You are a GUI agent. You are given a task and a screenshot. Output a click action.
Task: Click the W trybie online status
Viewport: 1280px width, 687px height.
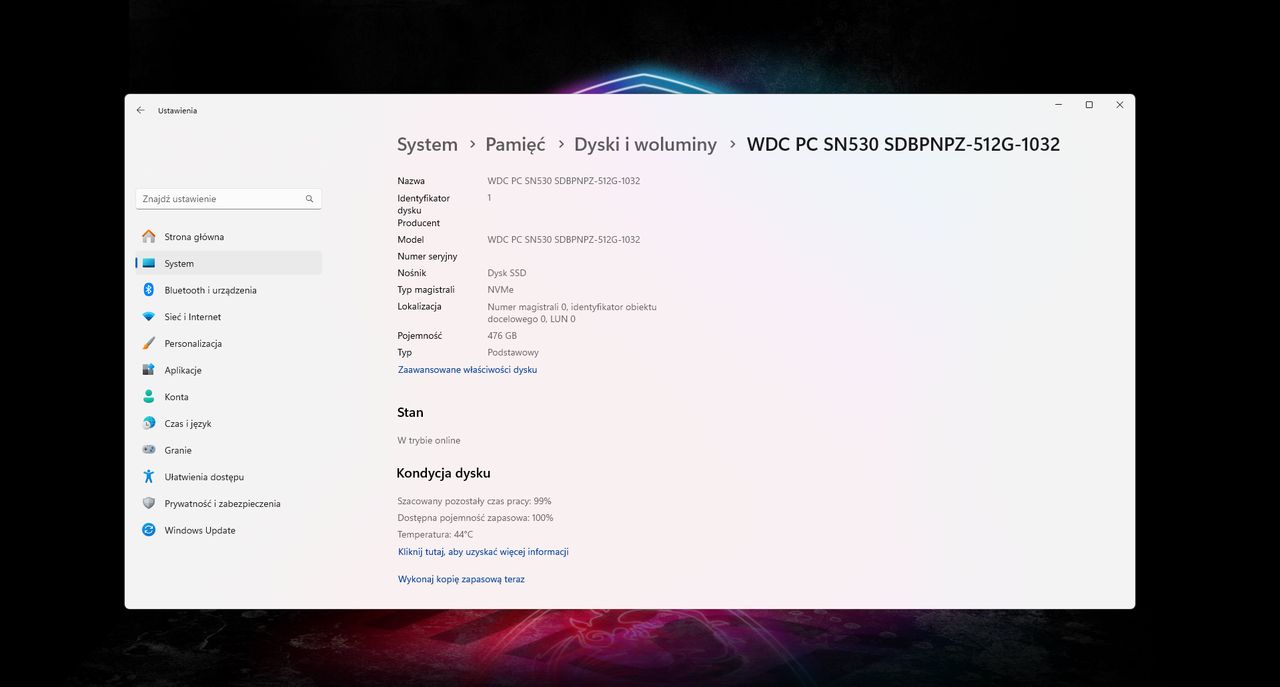[x=429, y=440]
